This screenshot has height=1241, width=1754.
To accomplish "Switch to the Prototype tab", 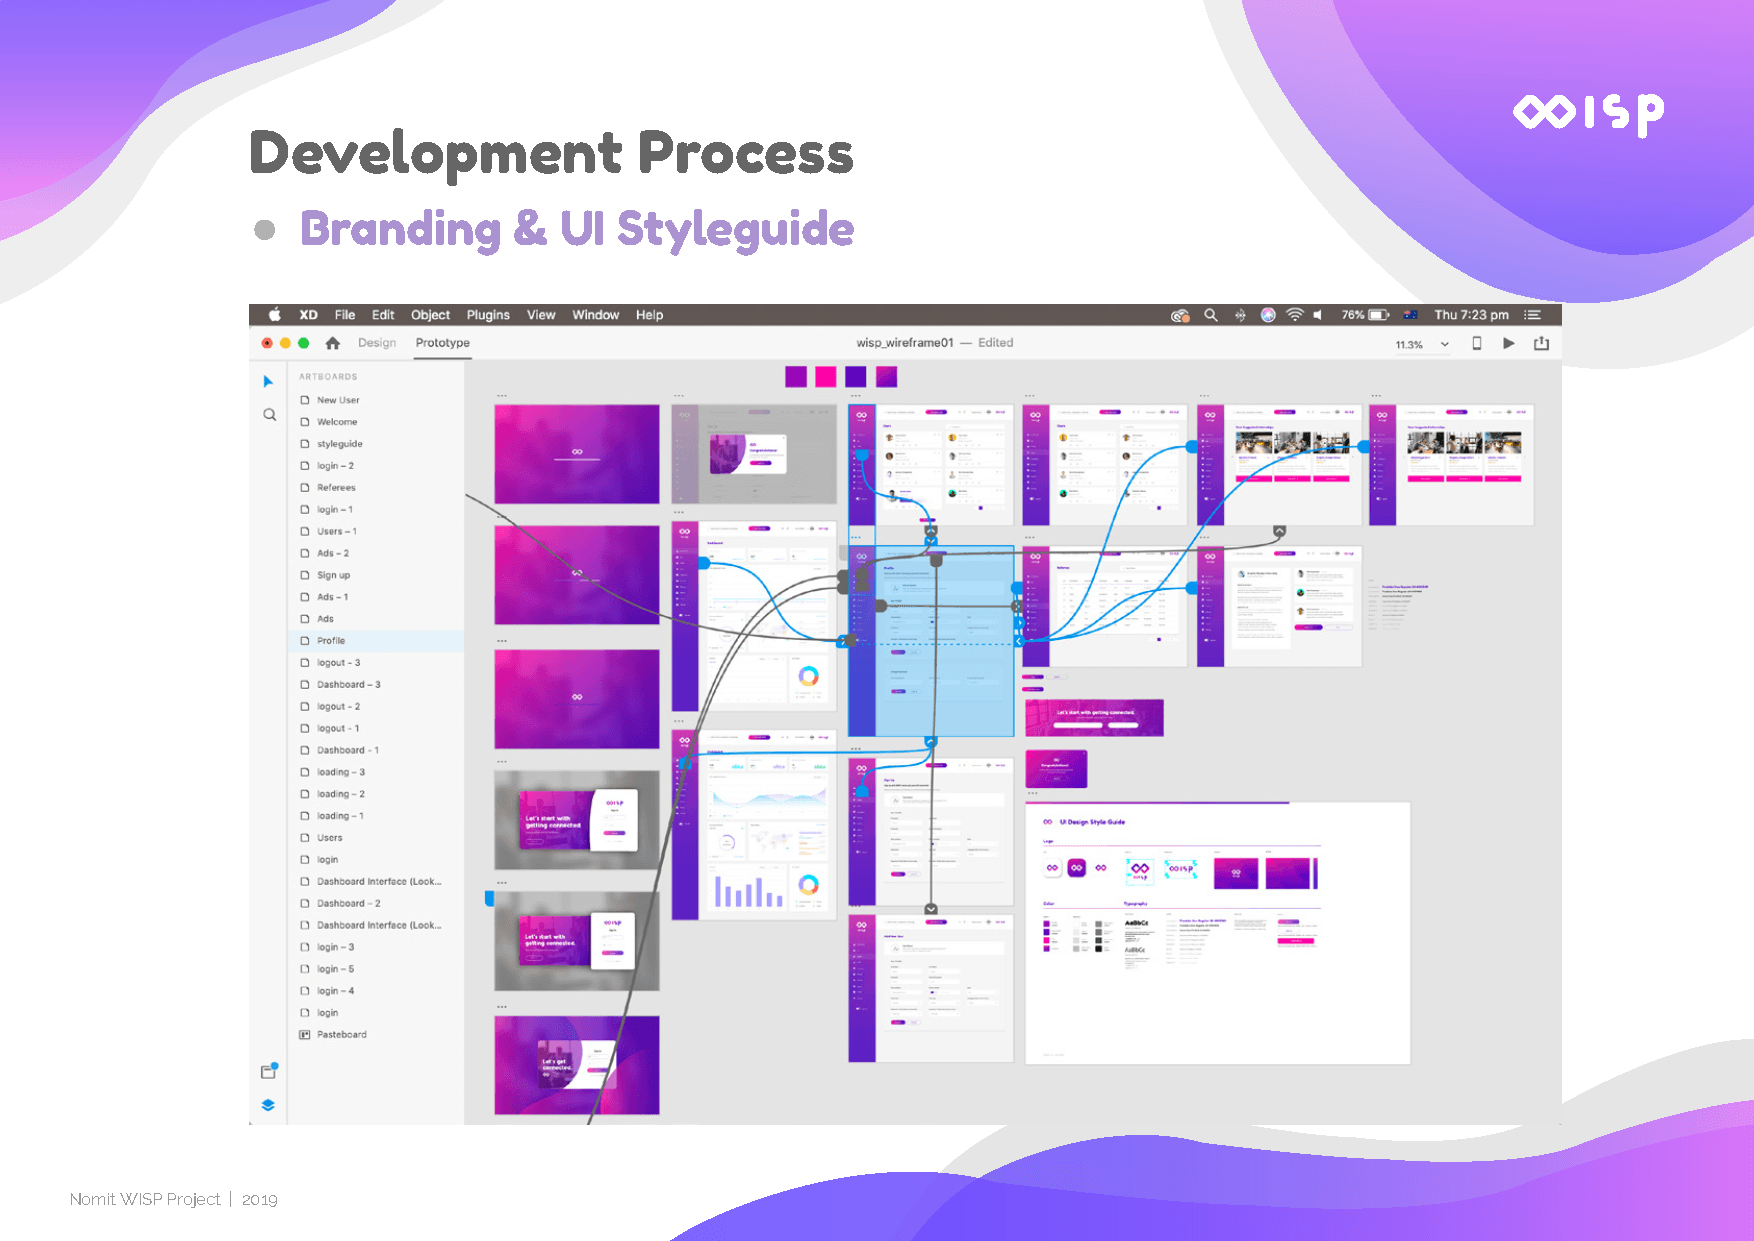I will pyautogui.click(x=442, y=343).
